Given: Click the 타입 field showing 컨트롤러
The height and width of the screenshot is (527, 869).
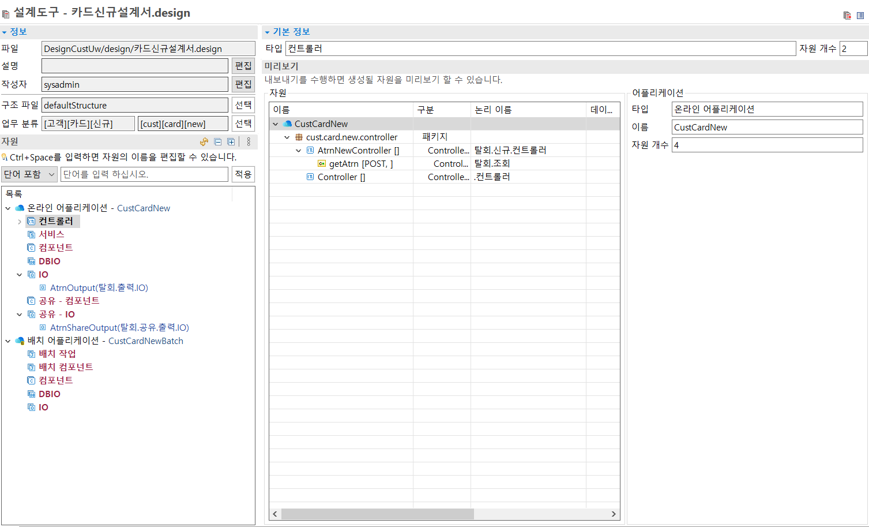Looking at the screenshot, I should click(x=540, y=49).
